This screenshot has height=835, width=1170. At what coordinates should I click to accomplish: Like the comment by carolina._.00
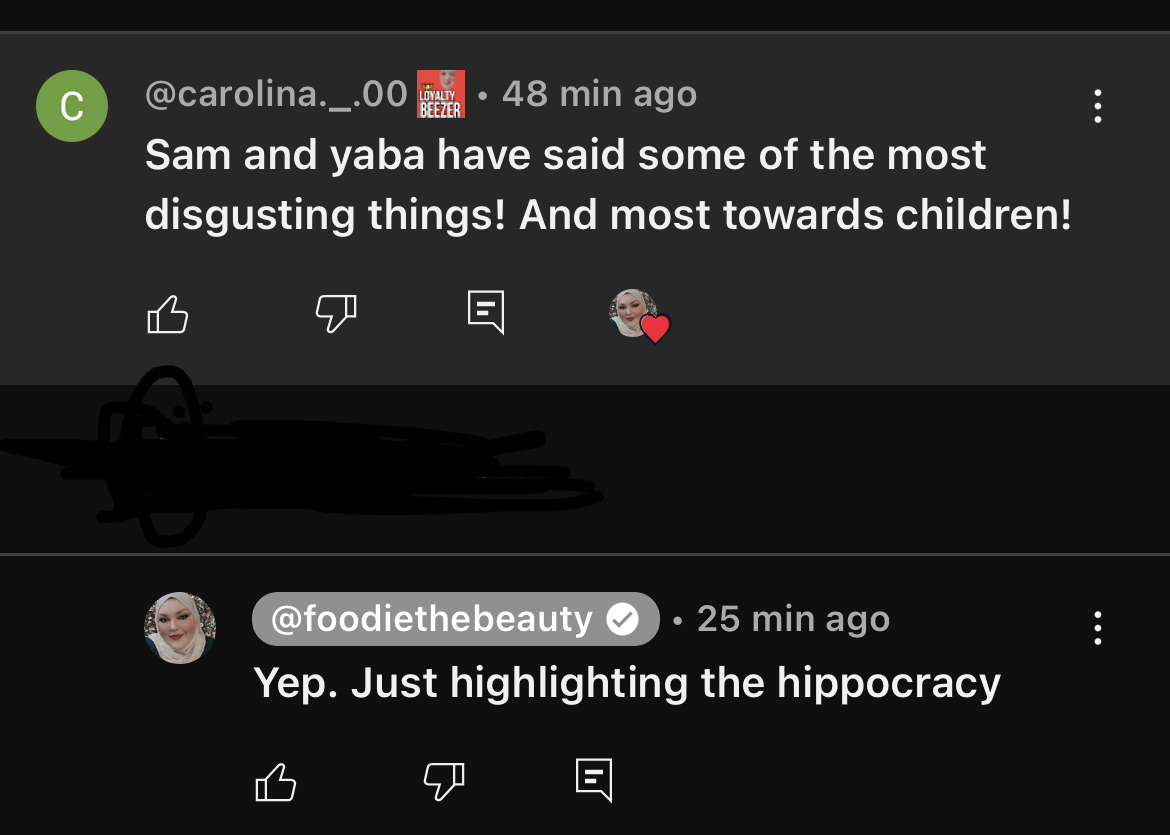click(x=168, y=314)
